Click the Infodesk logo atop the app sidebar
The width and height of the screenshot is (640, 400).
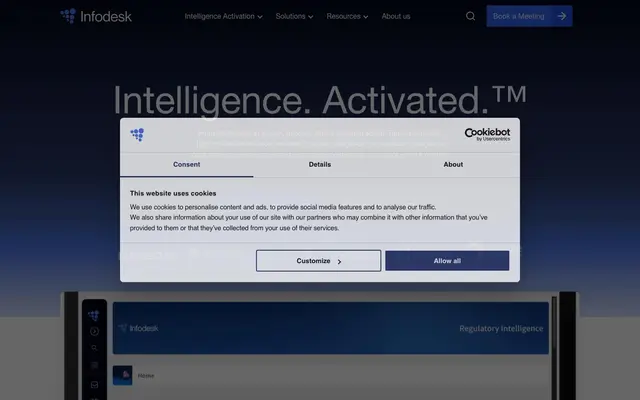(x=94, y=315)
